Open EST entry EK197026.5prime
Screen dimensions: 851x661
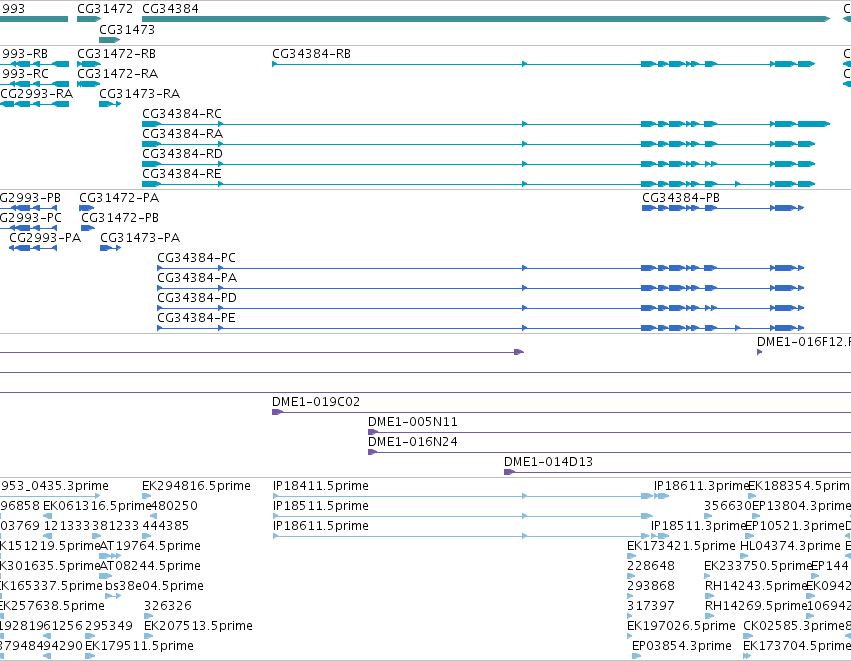pos(682,627)
